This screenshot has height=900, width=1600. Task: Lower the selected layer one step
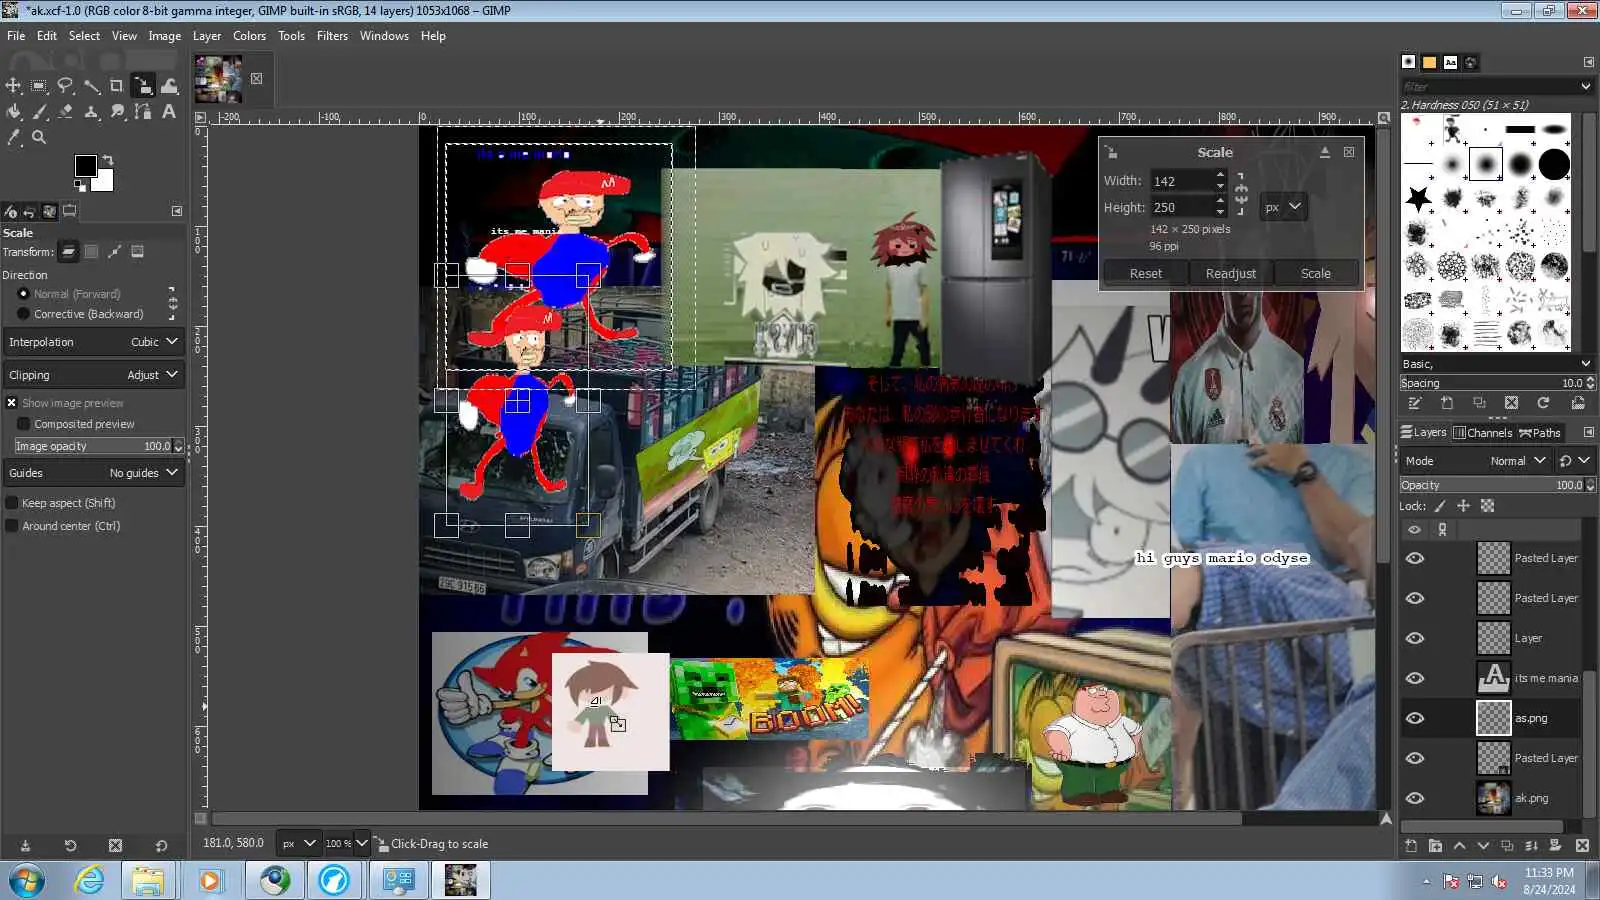(x=1483, y=846)
